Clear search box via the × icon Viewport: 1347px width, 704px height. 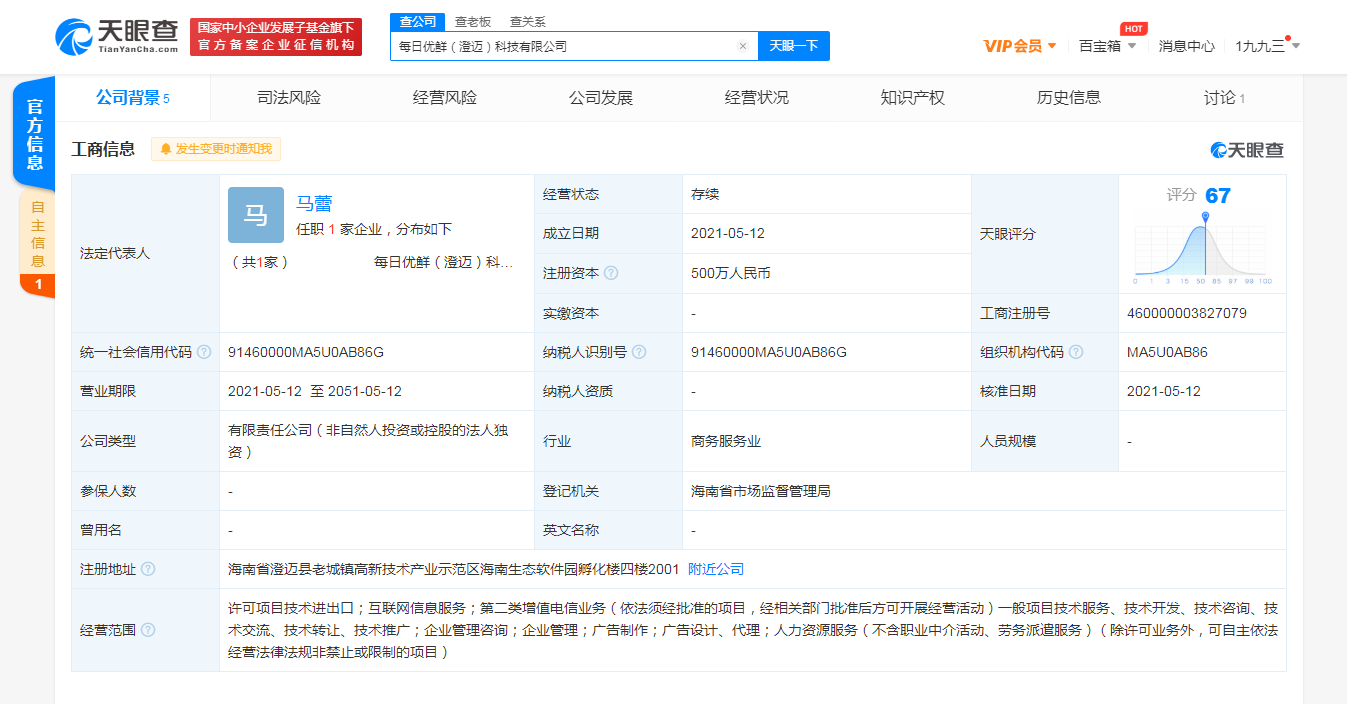click(x=743, y=45)
